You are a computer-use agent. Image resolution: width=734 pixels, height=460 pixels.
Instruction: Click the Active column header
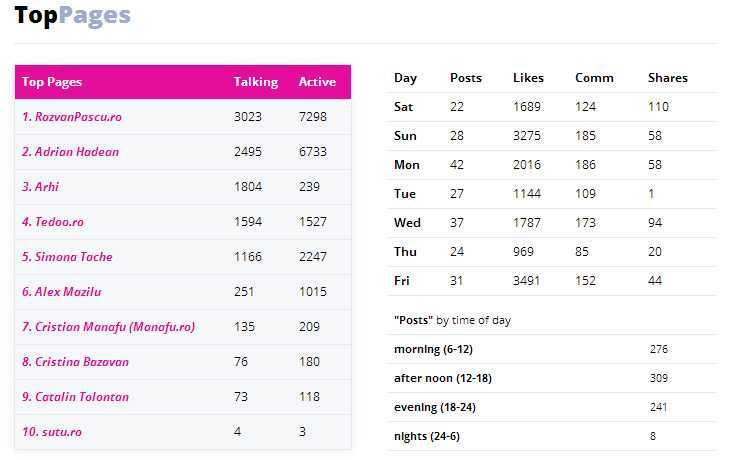pos(317,82)
